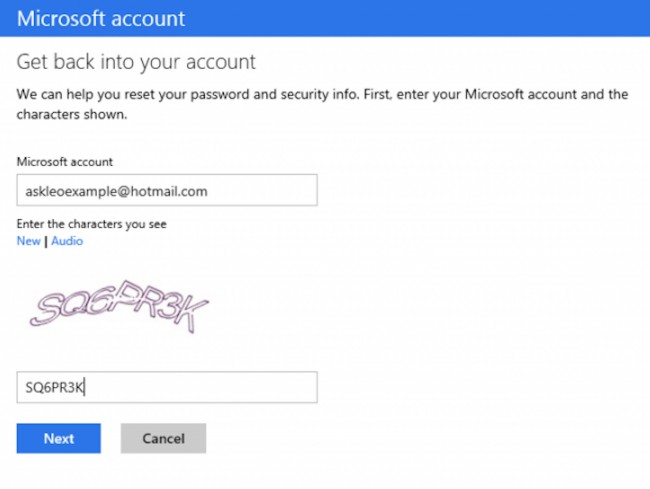Click the letter K ending the CAPTCHA image
The height and width of the screenshot is (489, 650).
click(194, 314)
